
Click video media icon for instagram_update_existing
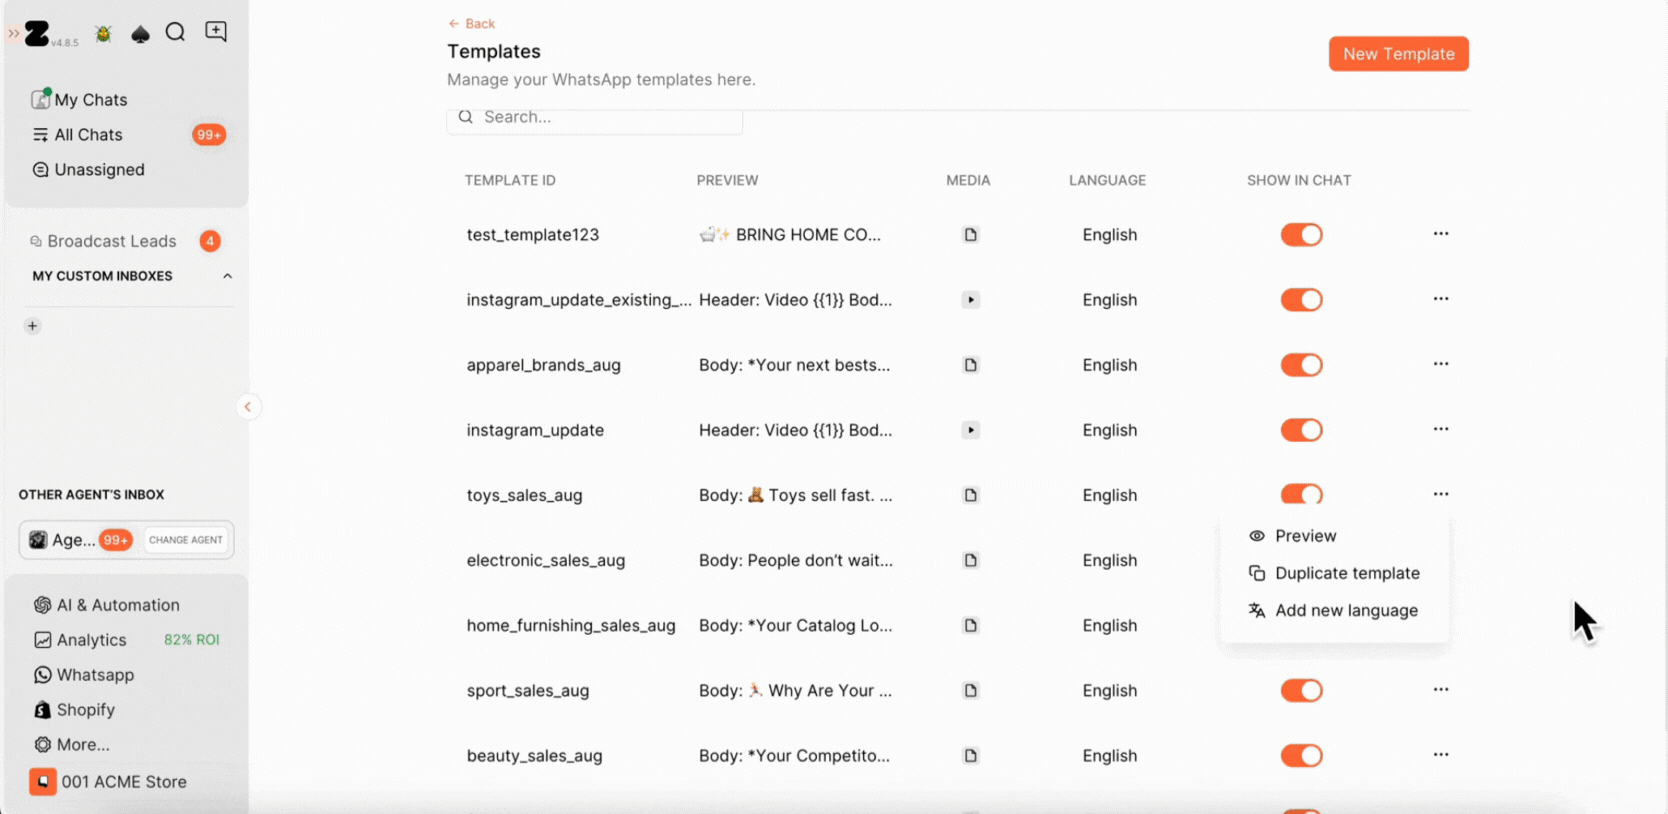click(x=970, y=300)
